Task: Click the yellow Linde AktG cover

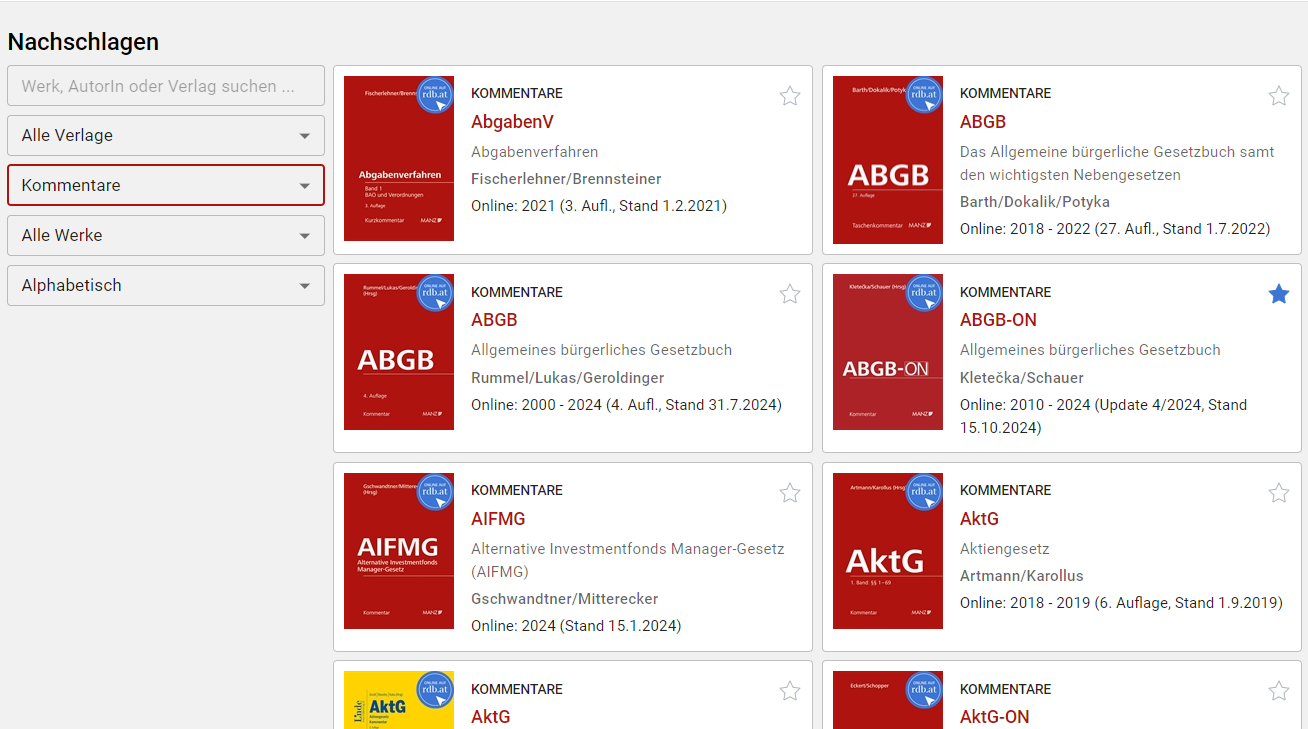Action: tap(399, 700)
